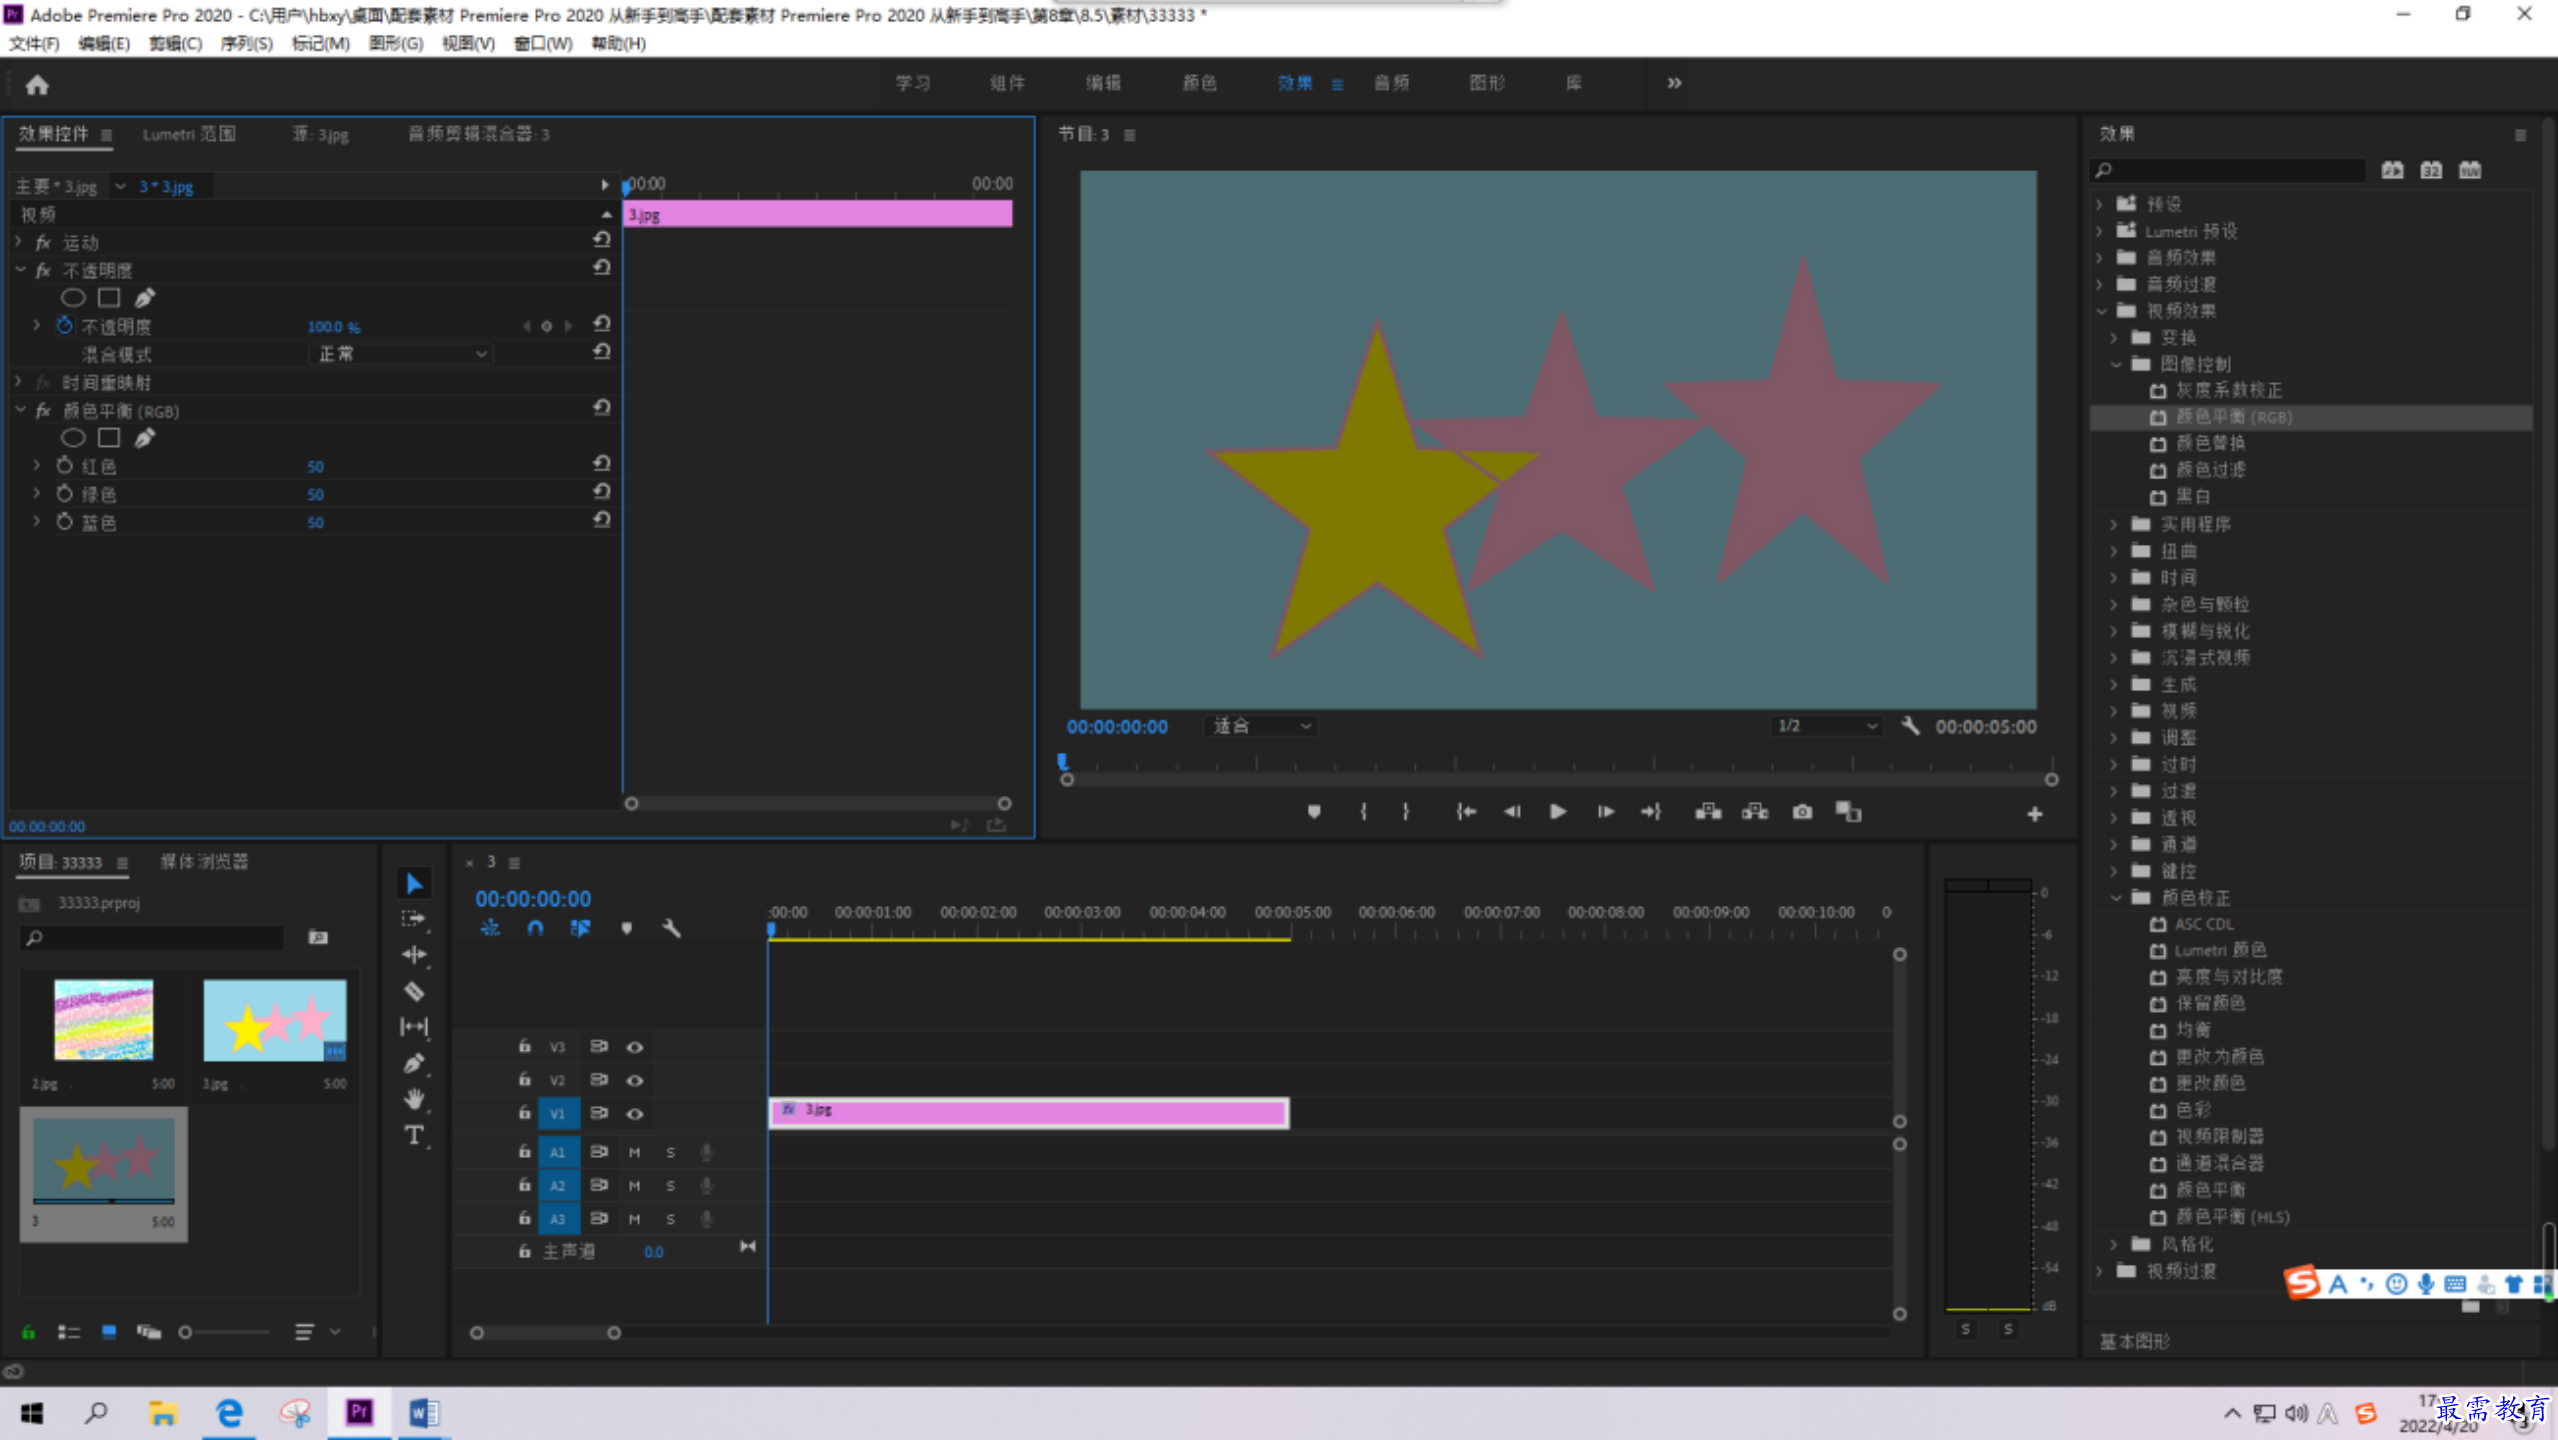
Task: Expand the Motion effect properties
Action: click(19, 242)
